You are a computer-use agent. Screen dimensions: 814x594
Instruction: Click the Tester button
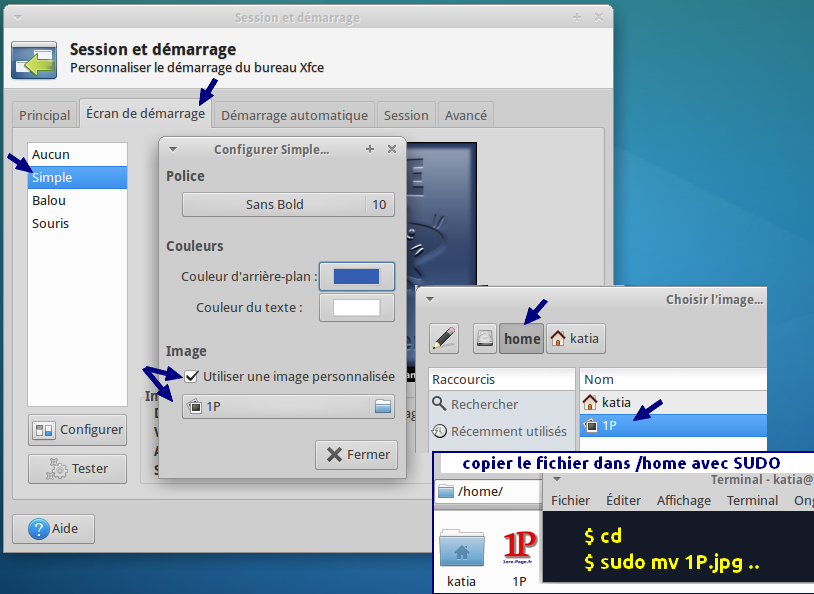click(78, 468)
